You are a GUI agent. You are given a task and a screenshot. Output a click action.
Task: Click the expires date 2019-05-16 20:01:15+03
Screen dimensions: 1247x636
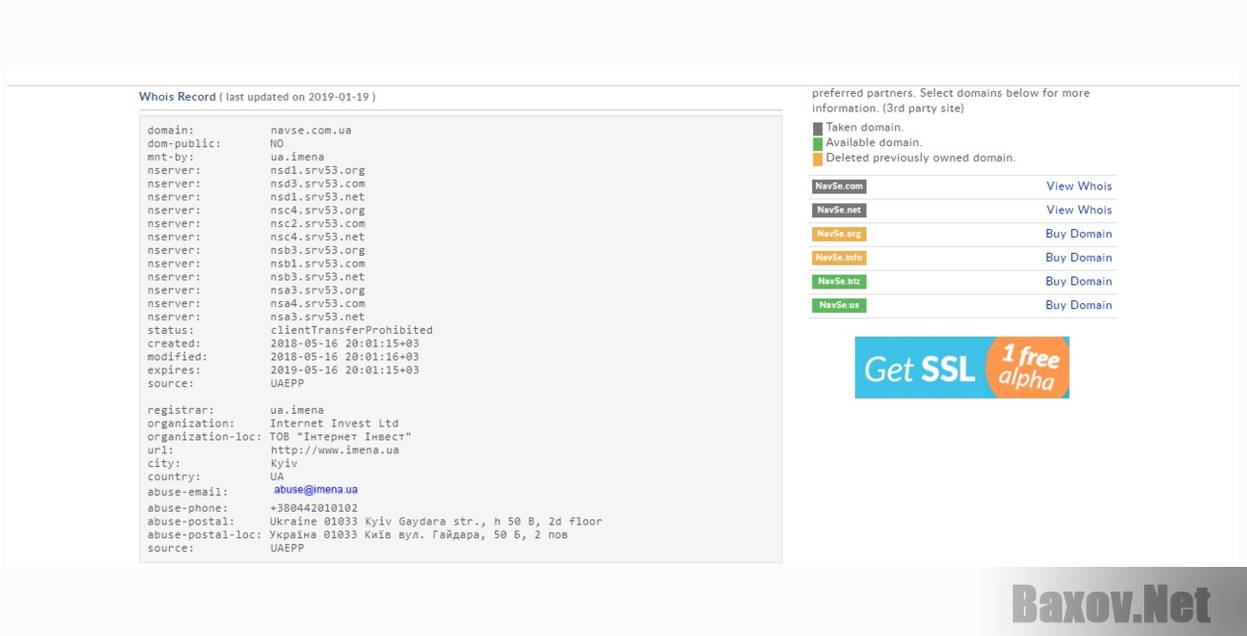pyautogui.click(x=345, y=370)
